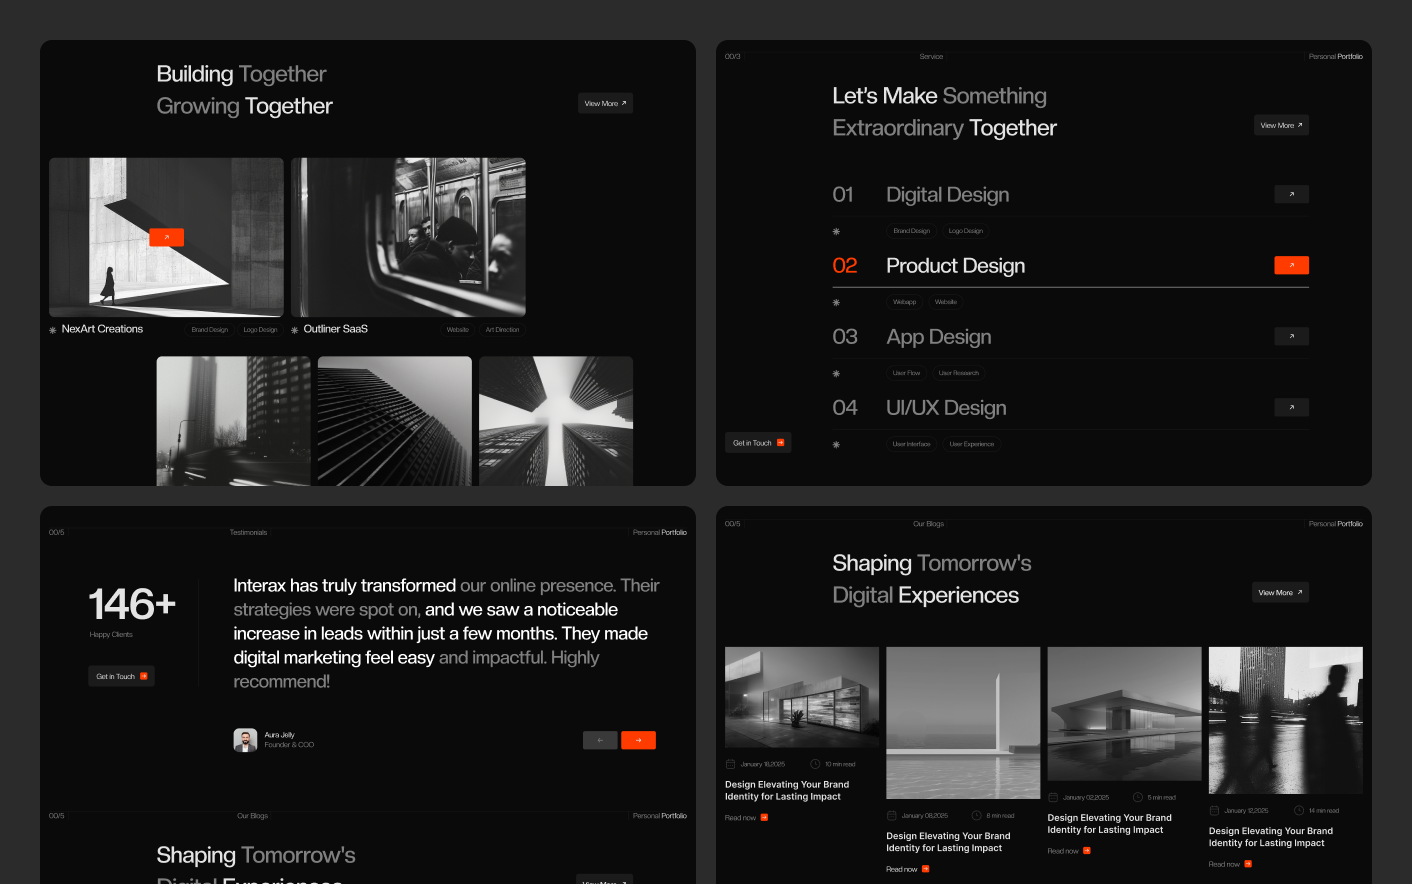Go to the previous testimonial arrow
The width and height of the screenshot is (1412, 884).
[x=600, y=740]
